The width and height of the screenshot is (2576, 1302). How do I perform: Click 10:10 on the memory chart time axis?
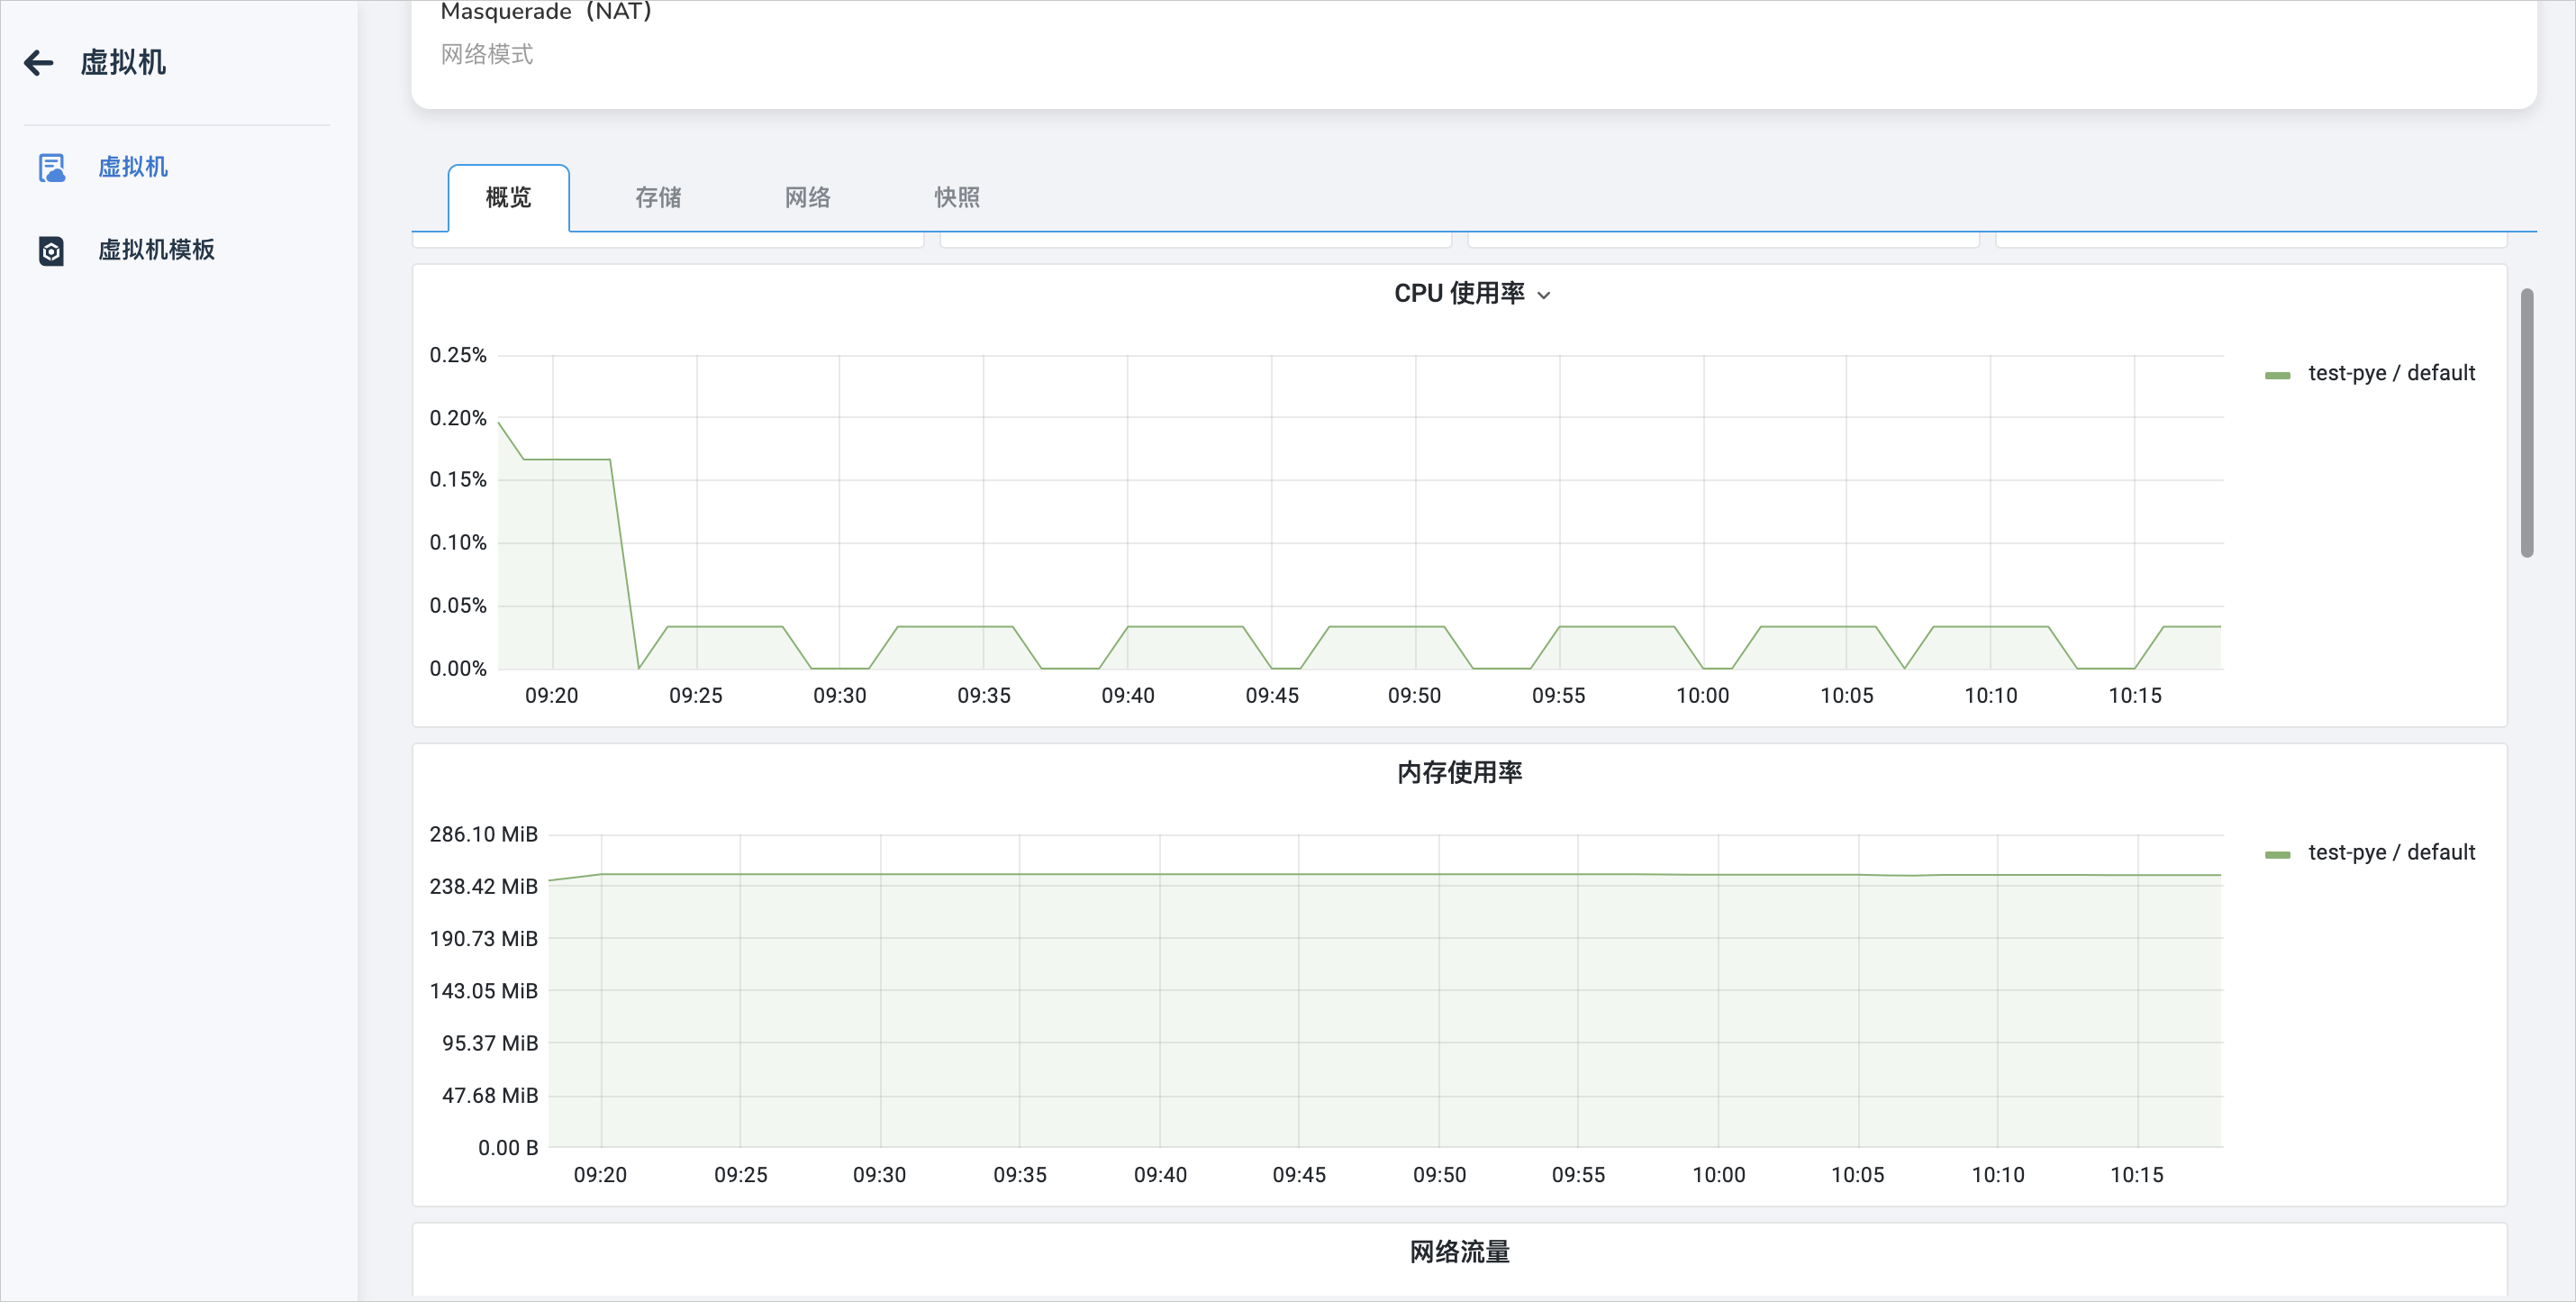pyautogui.click(x=1998, y=1175)
